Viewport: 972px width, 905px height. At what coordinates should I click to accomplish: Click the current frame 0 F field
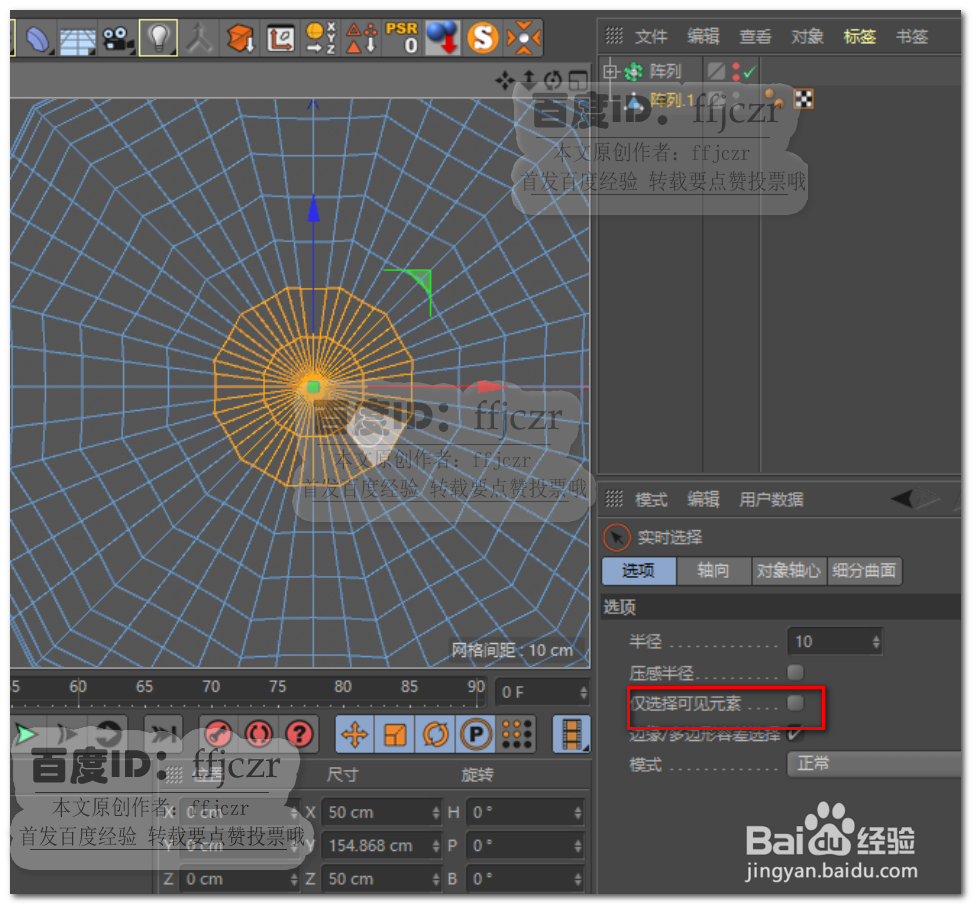pos(542,692)
